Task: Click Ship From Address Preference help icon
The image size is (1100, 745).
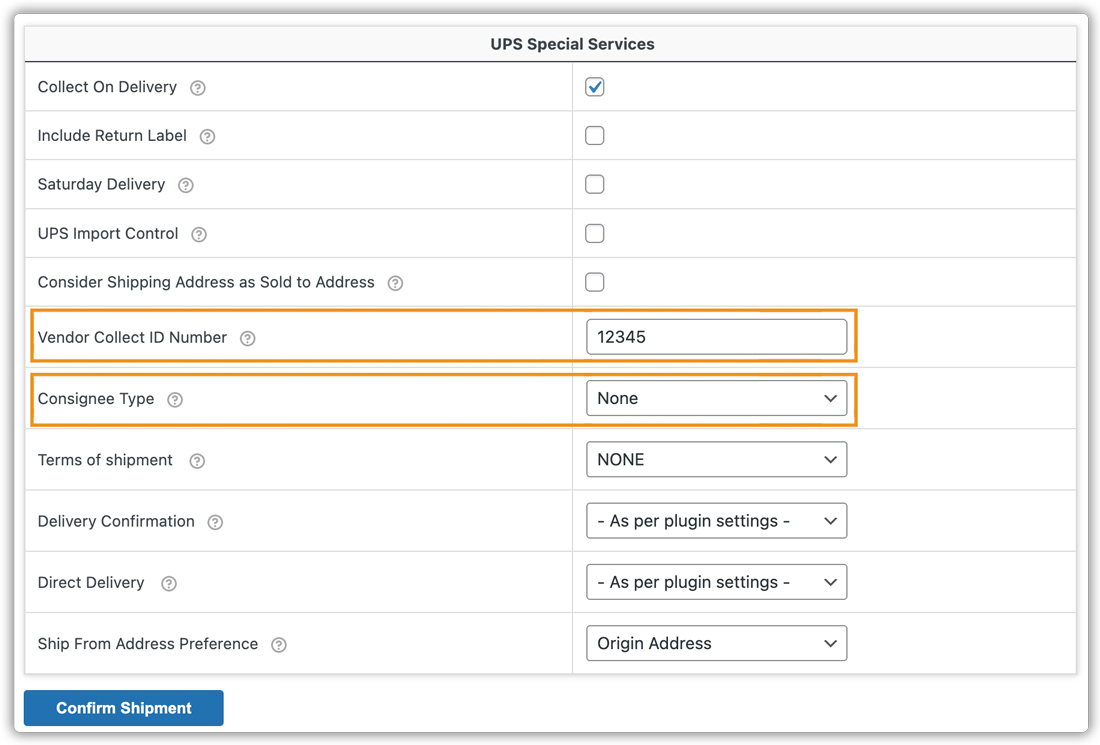Action: pos(279,645)
